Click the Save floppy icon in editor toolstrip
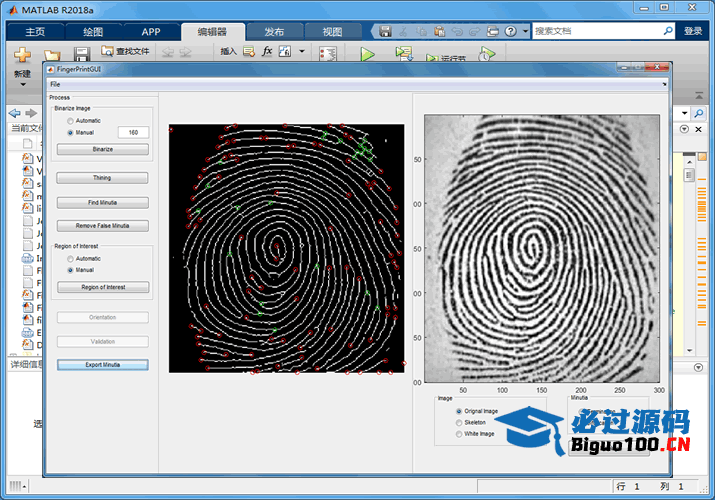The height and width of the screenshot is (500, 715). click(81, 55)
